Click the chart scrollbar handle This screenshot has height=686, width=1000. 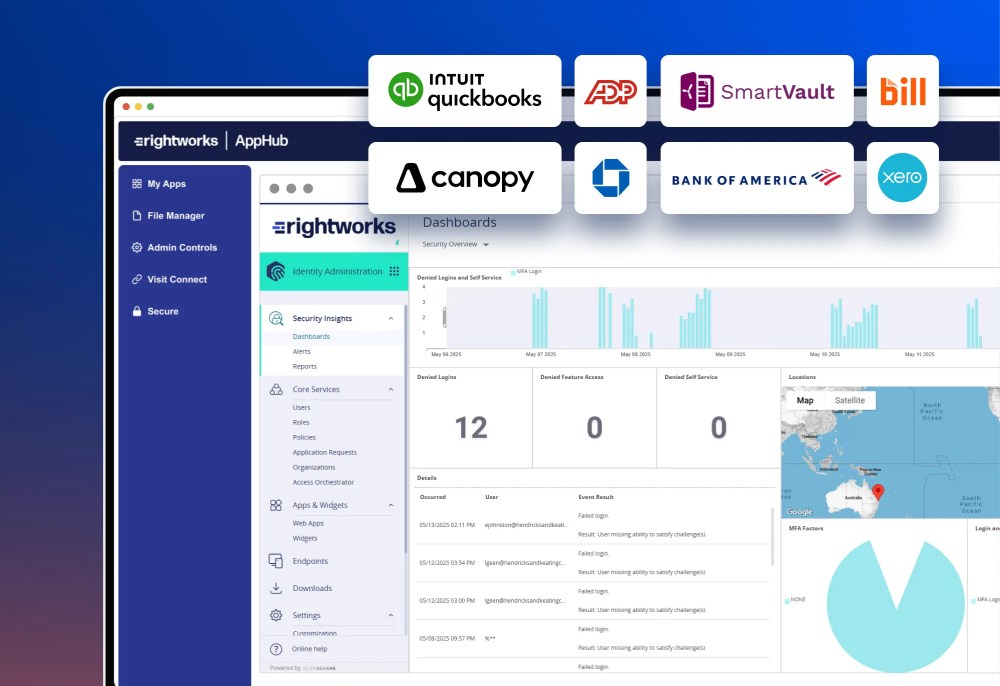coord(445,316)
